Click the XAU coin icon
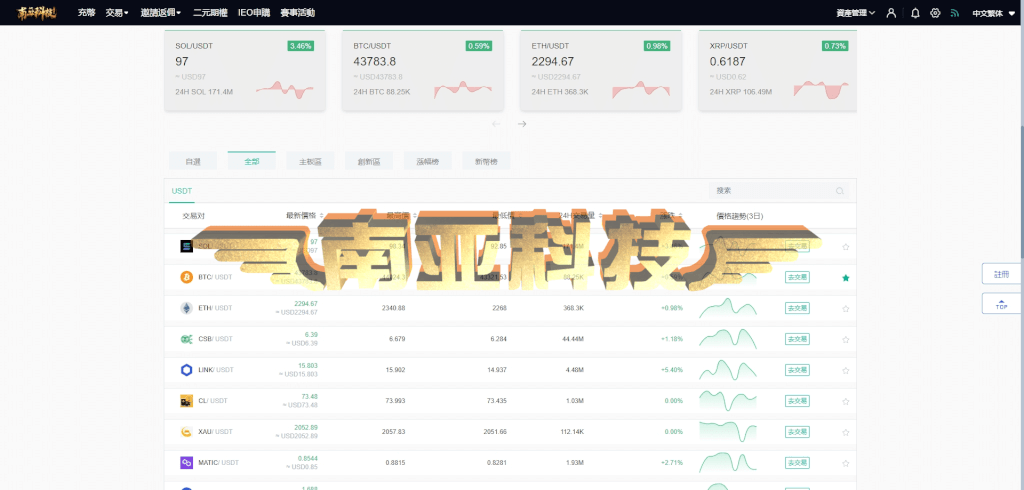 (x=187, y=432)
